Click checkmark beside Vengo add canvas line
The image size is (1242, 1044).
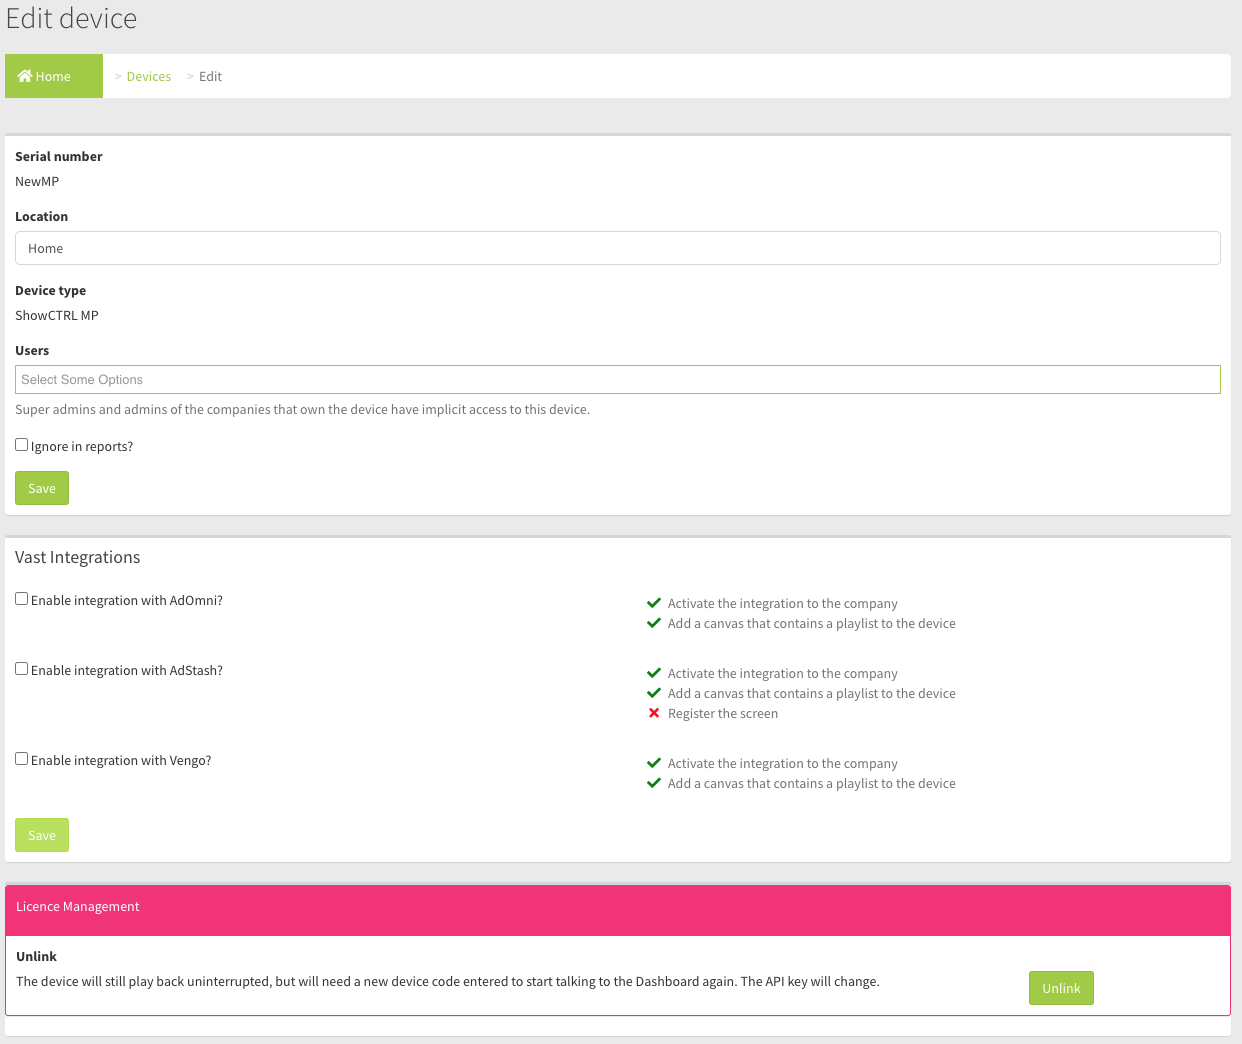654,783
